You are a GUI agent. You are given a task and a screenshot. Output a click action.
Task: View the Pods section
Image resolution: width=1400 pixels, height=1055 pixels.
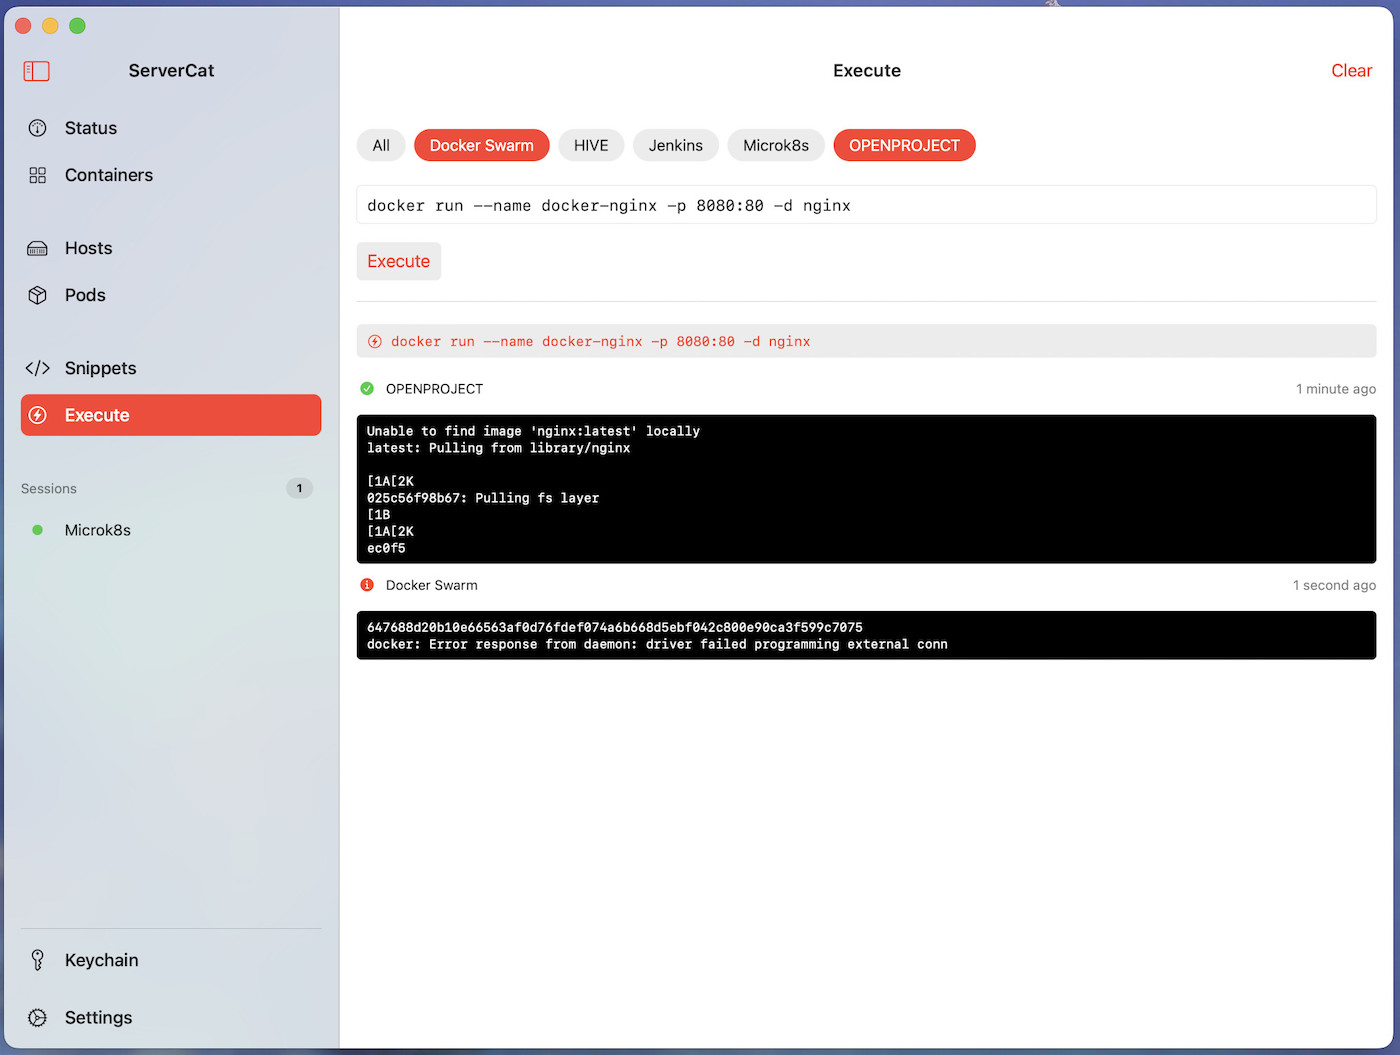[x=85, y=295]
